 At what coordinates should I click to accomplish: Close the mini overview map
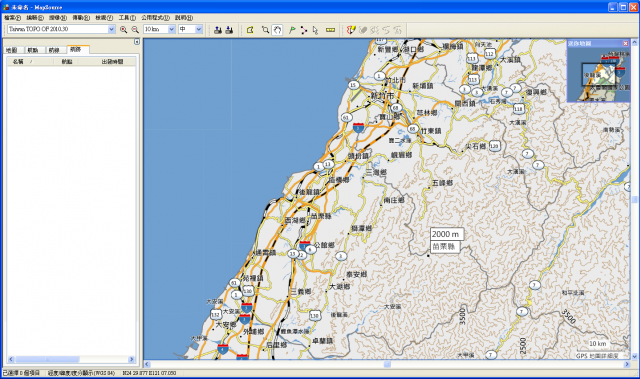point(625,43)
